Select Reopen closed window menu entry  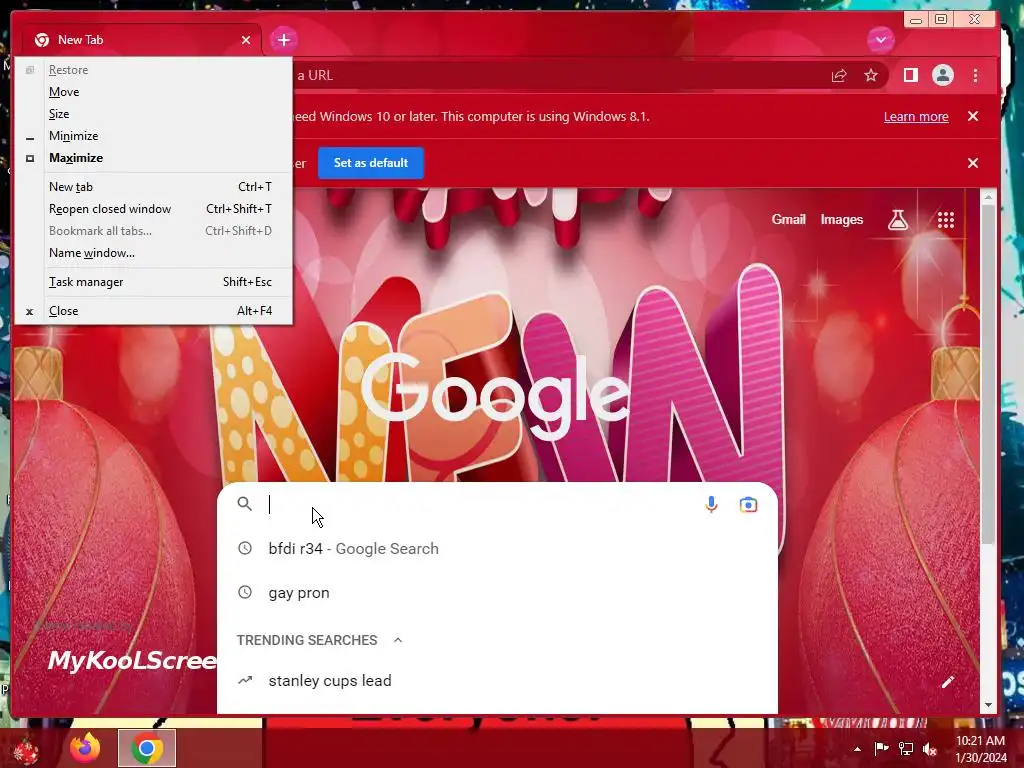pos(153,209)
